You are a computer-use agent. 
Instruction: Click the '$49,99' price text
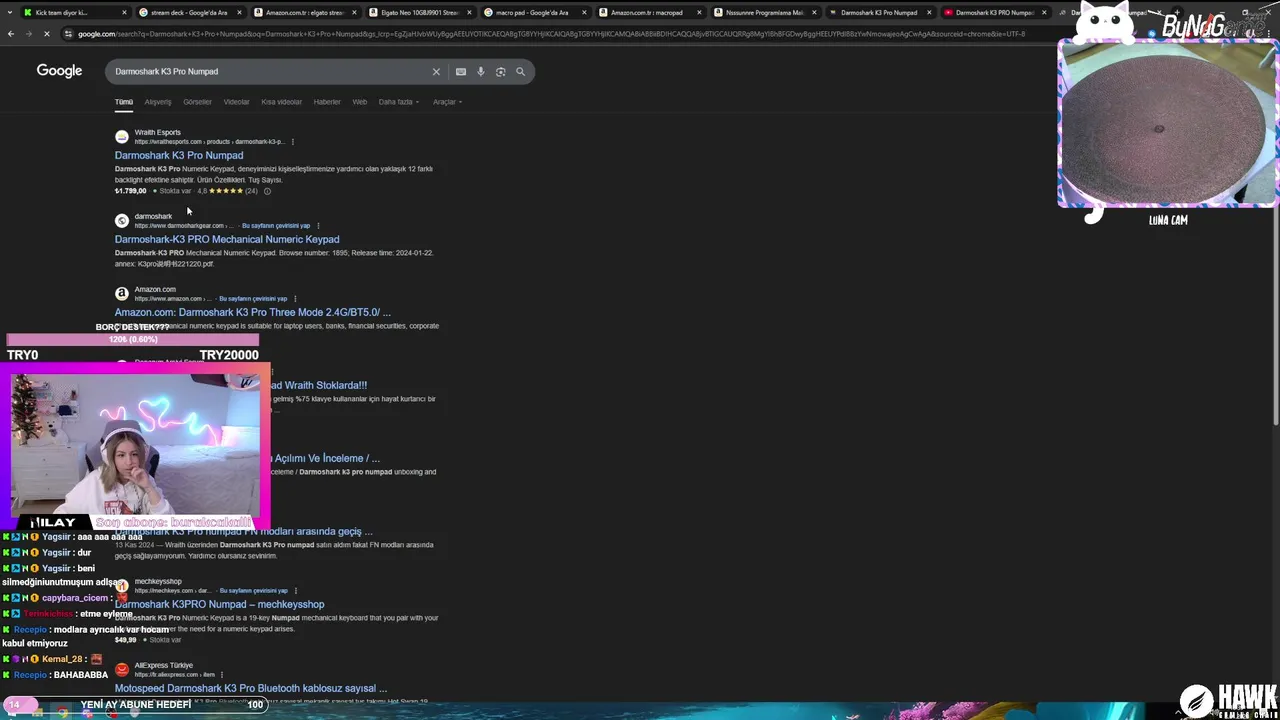click(126, 640)
